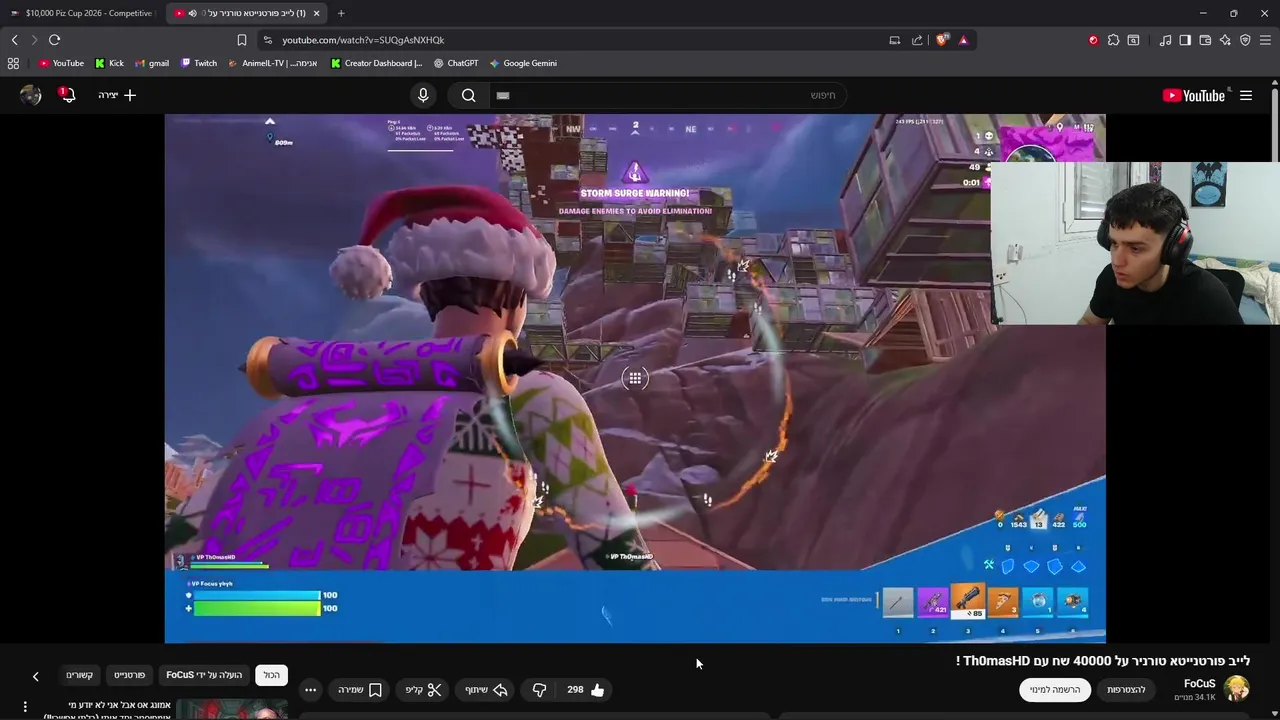Open the Twitch bookmark
This screenshot has height=720, width=1280.
pos(198,63)
